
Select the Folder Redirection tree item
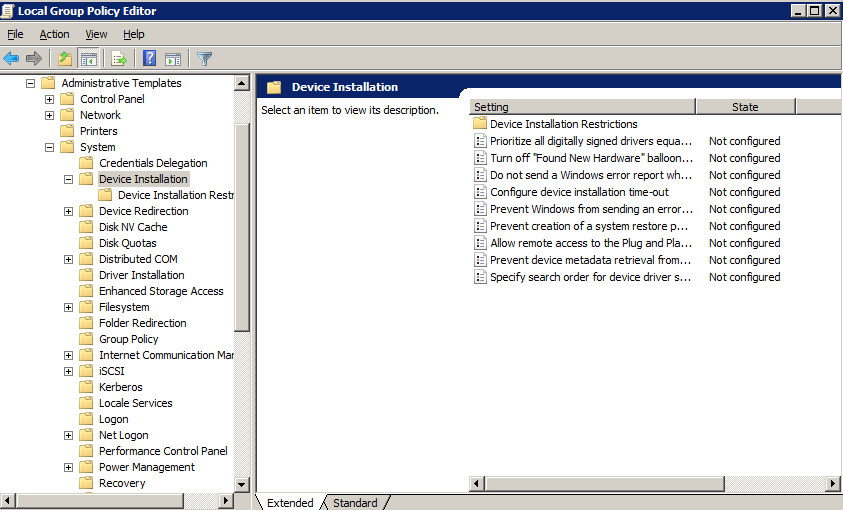(x=142, y=323)
